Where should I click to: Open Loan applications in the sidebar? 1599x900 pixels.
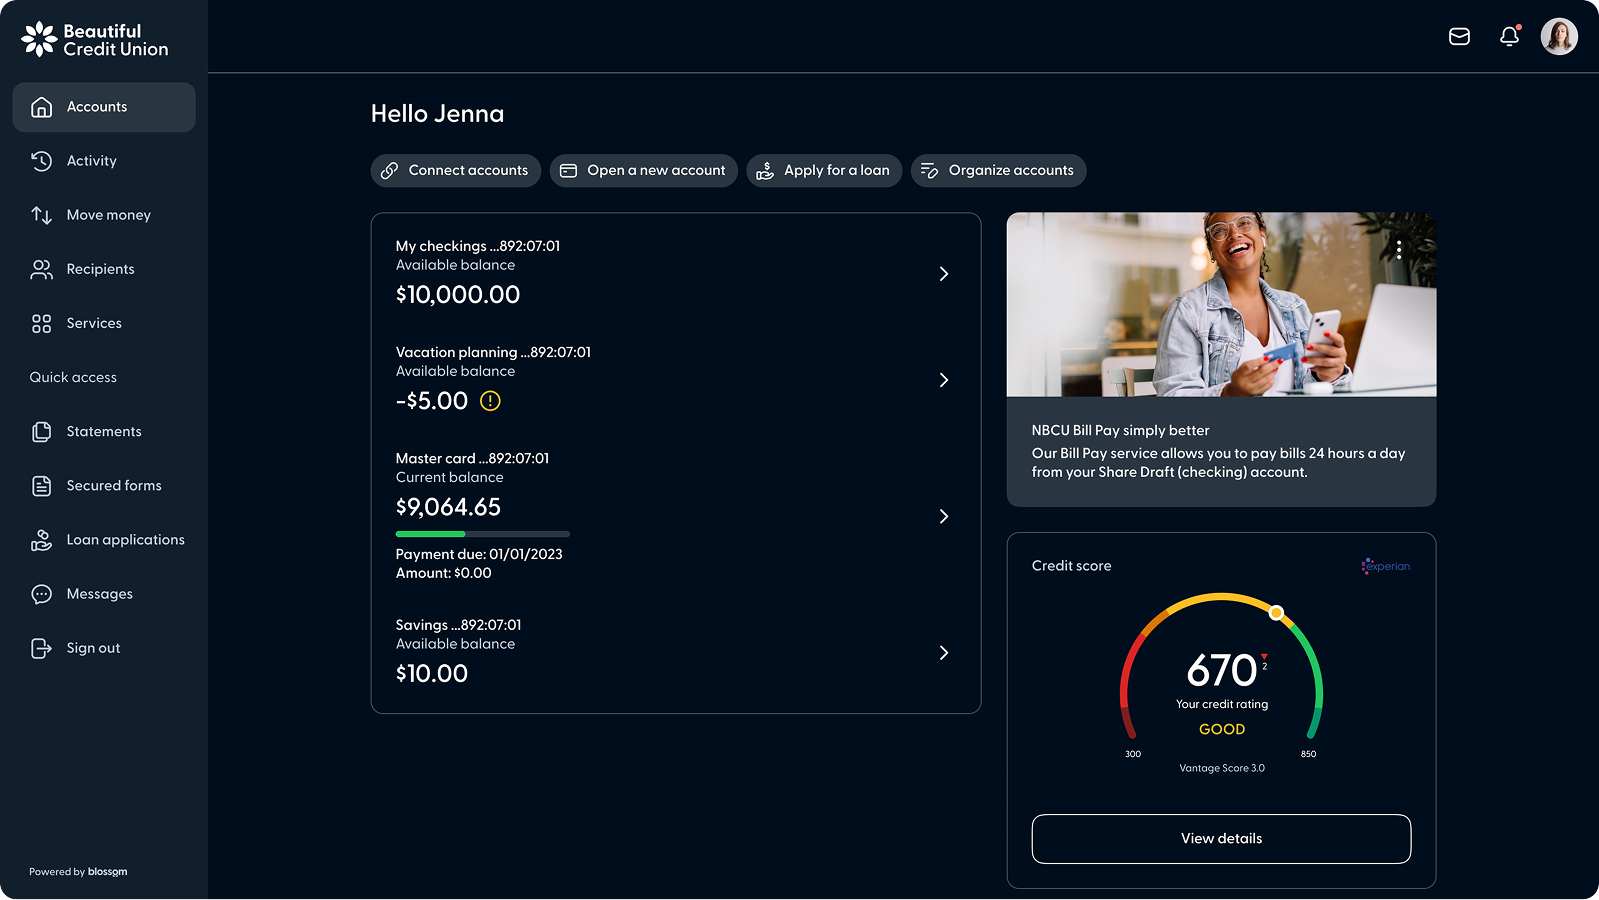click(x=104, y=540)
